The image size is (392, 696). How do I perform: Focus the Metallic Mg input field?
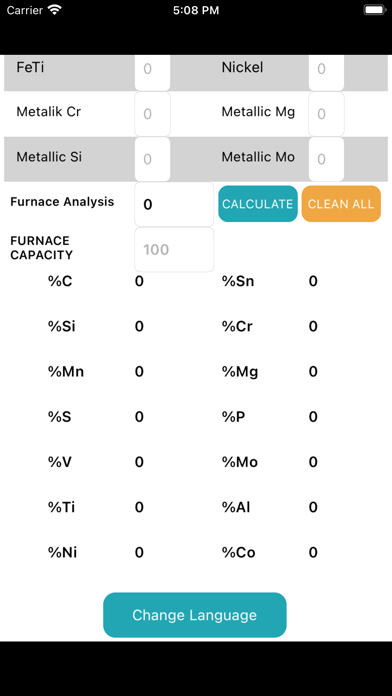pos(326,114)
